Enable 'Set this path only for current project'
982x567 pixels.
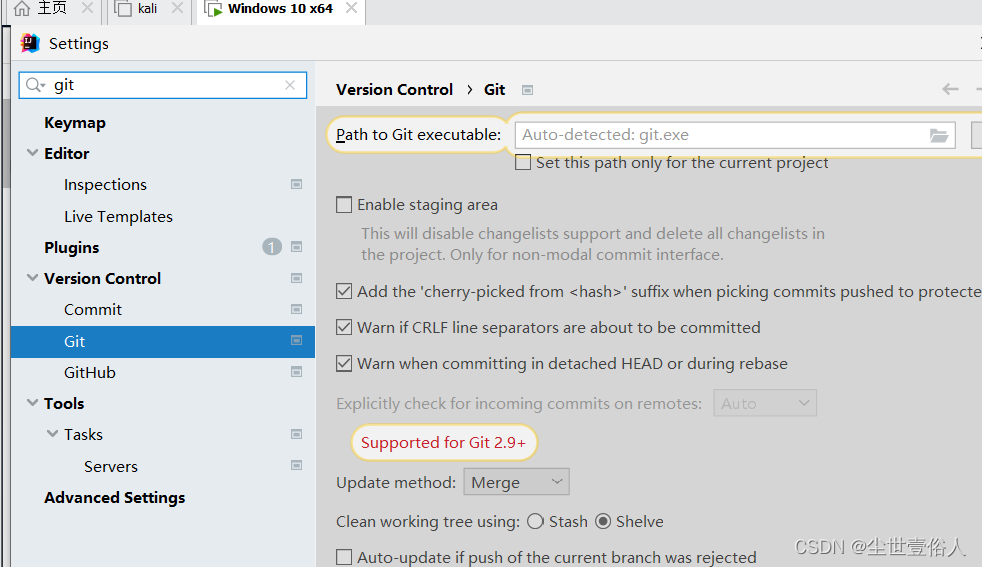(523, 162)
